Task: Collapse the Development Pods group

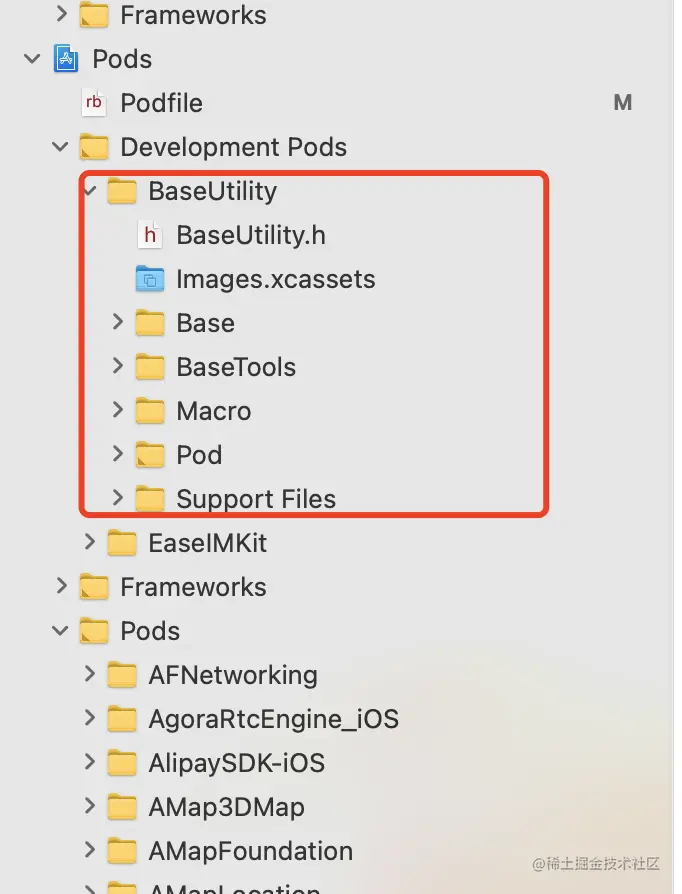Action: 61,147
